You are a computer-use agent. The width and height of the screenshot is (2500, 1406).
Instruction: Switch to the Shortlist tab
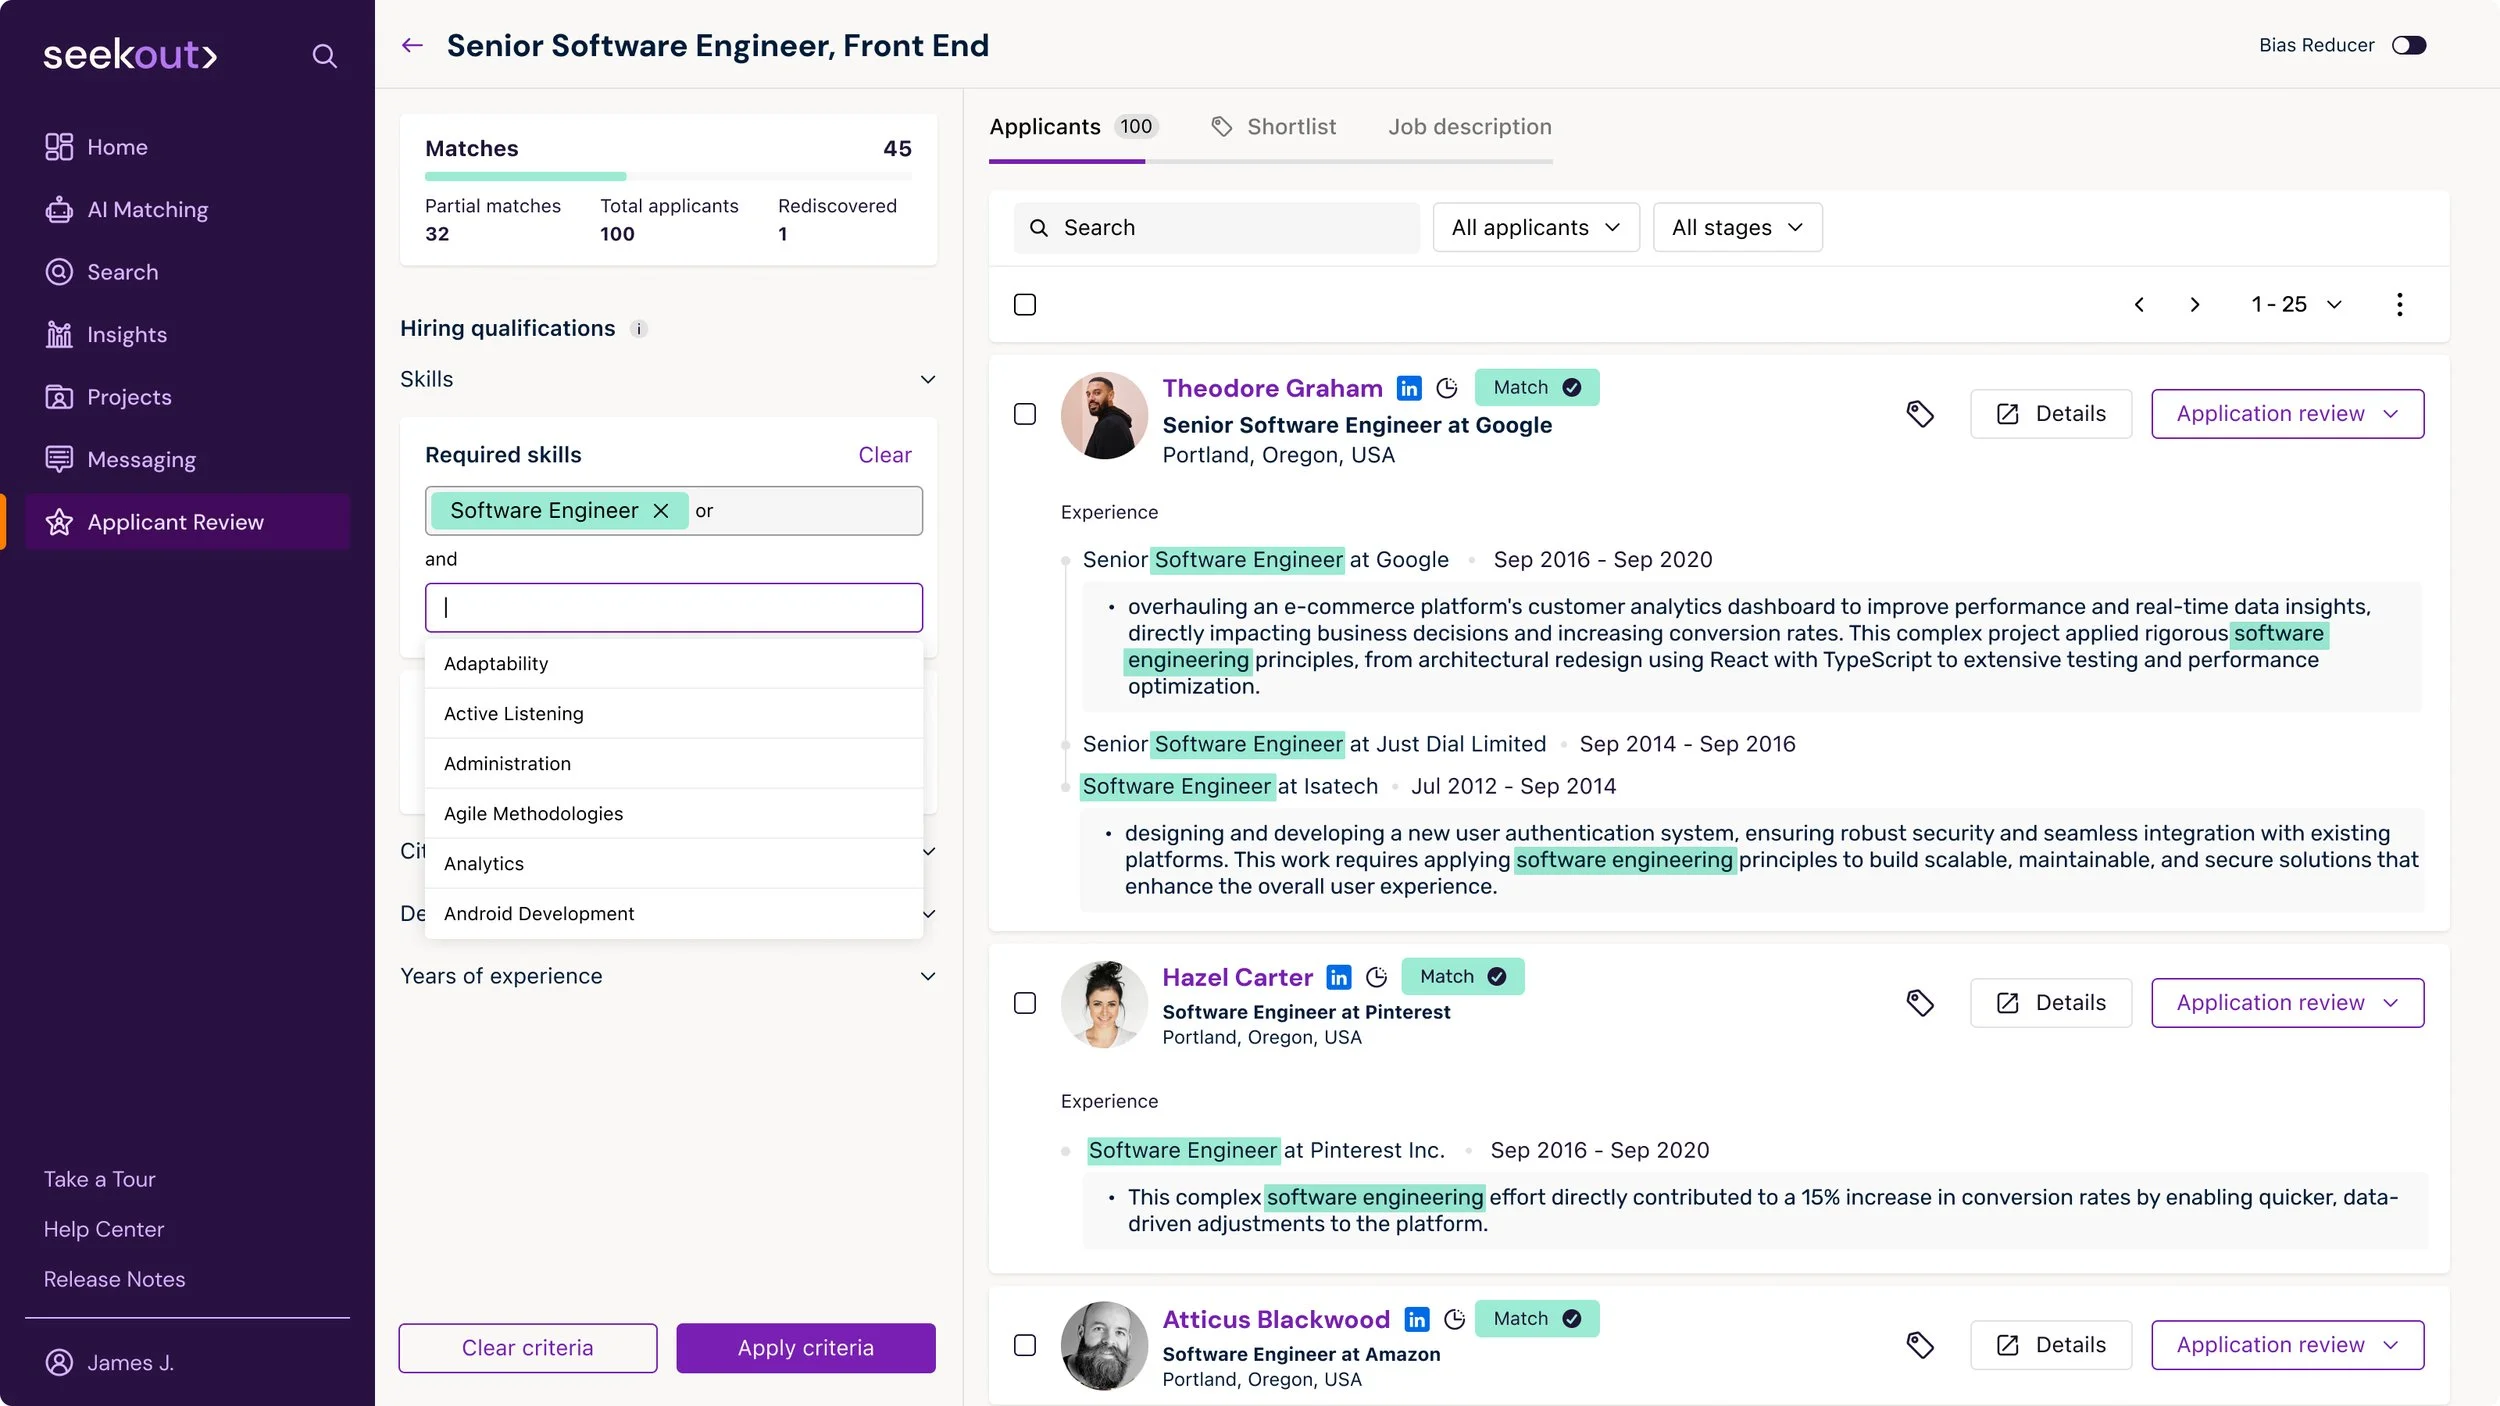(x=1290, y=127)
